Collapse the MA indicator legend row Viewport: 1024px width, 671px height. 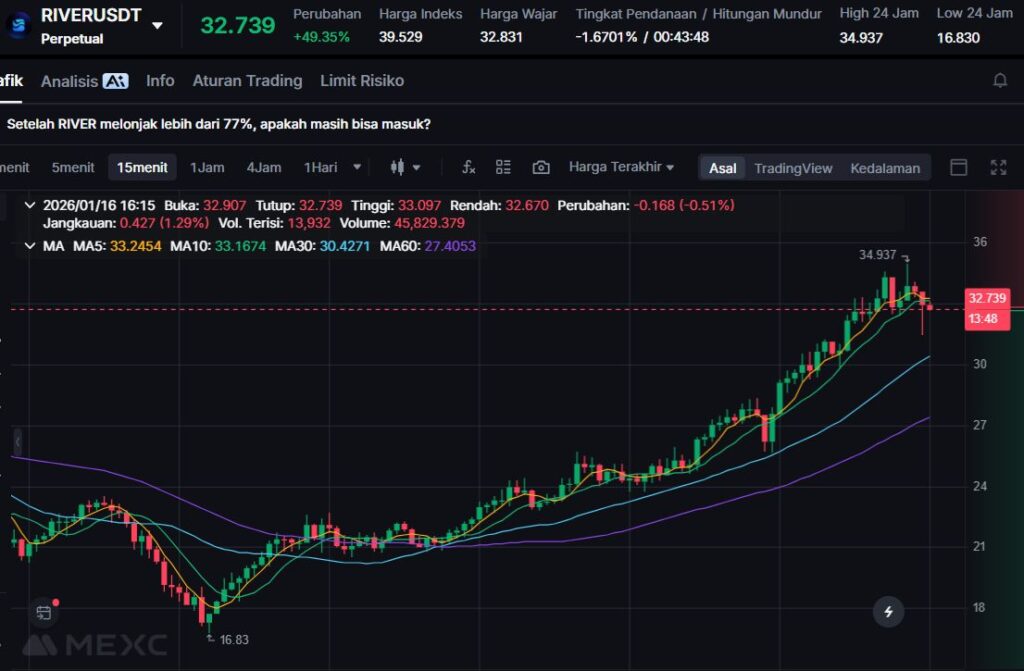[29, 245]
